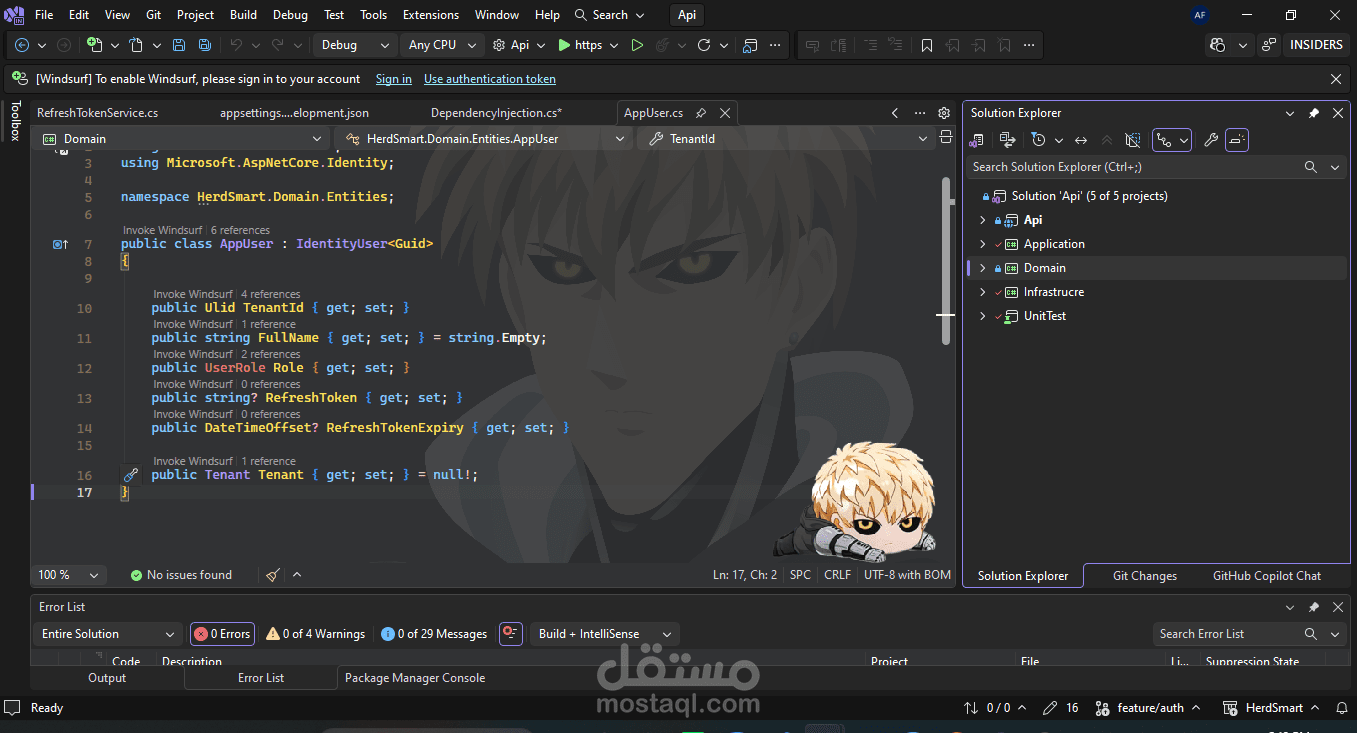Toggle Sync with Active Document in Solution Explorer

(1081, 140)
